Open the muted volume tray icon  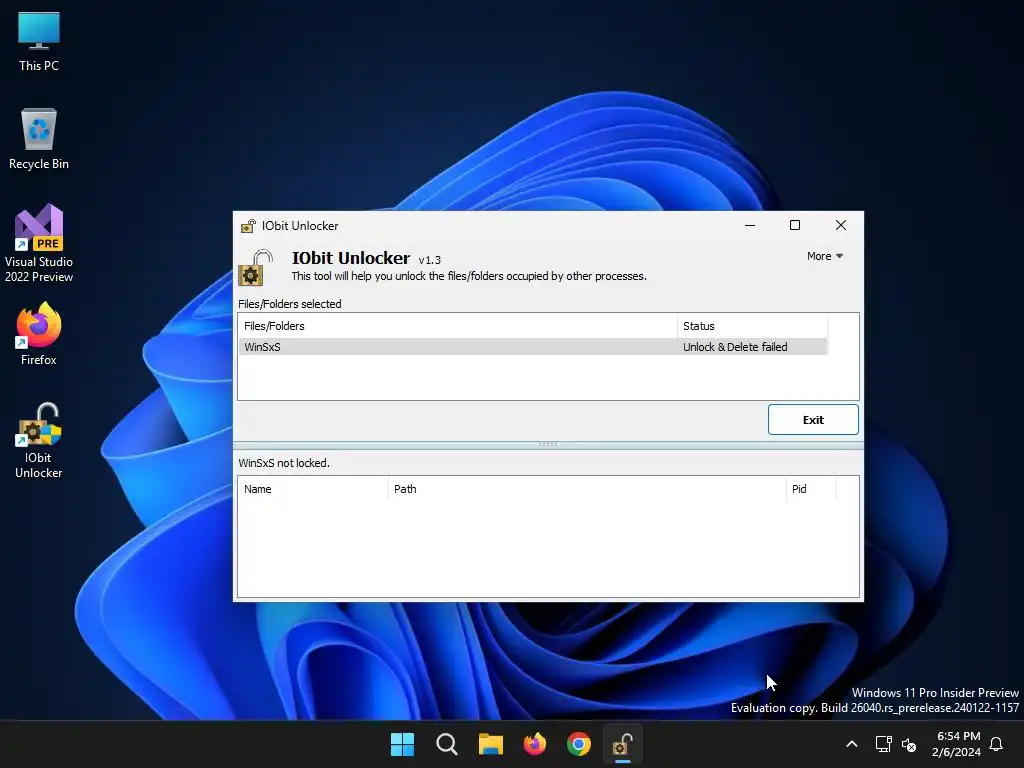coord(909,744)
